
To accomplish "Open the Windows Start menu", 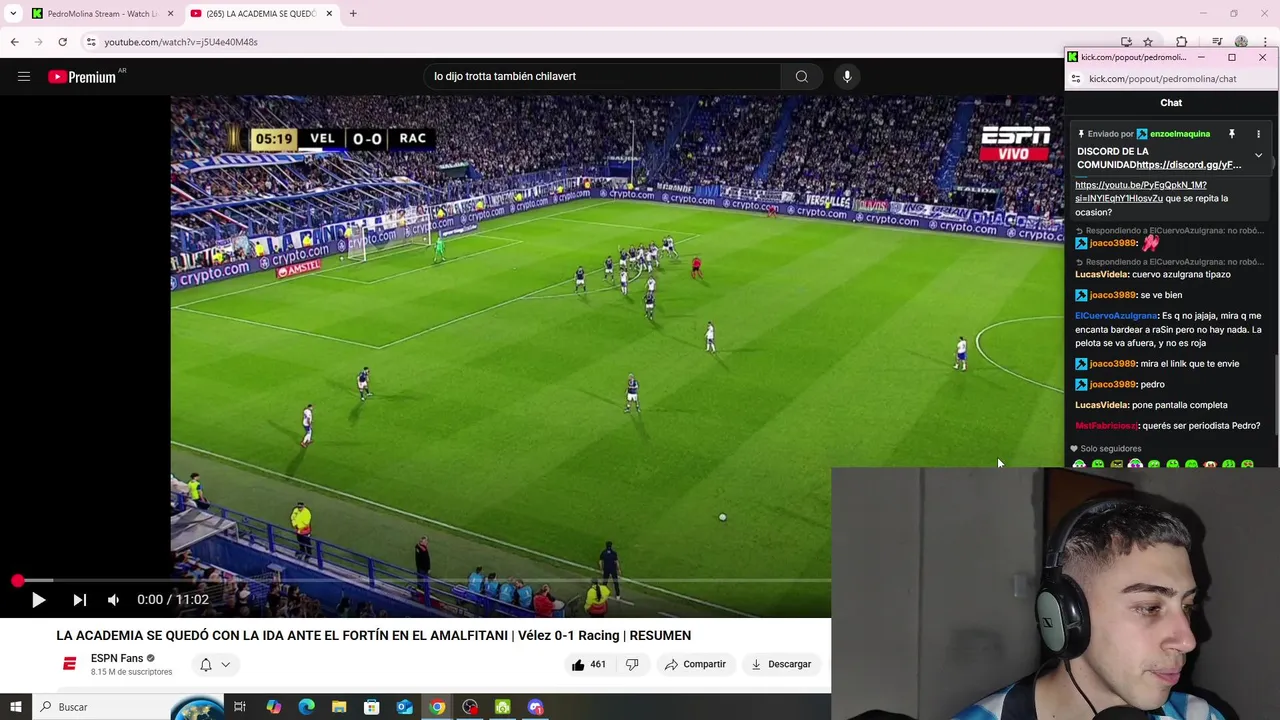I will coord(15,707).
